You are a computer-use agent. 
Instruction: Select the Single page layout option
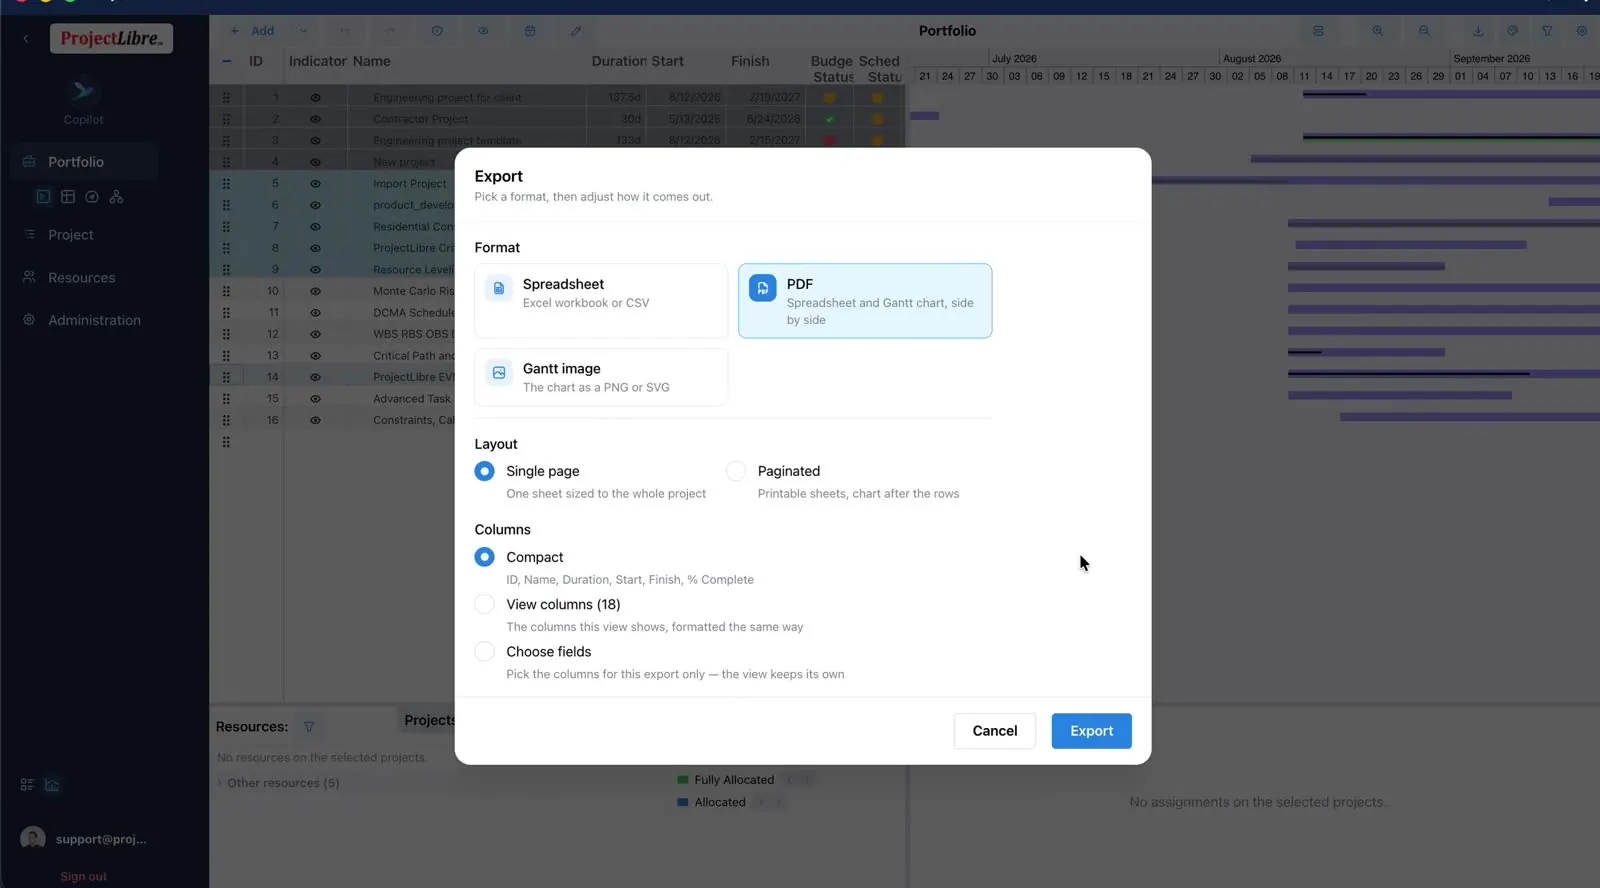click(x=484, y=471)
